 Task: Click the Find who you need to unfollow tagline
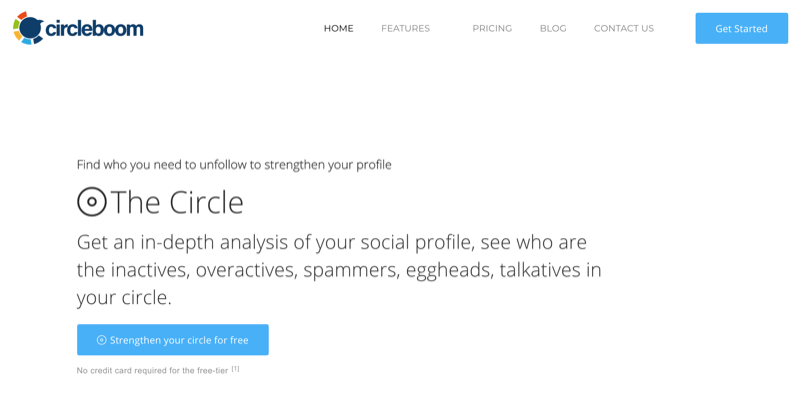234,165
